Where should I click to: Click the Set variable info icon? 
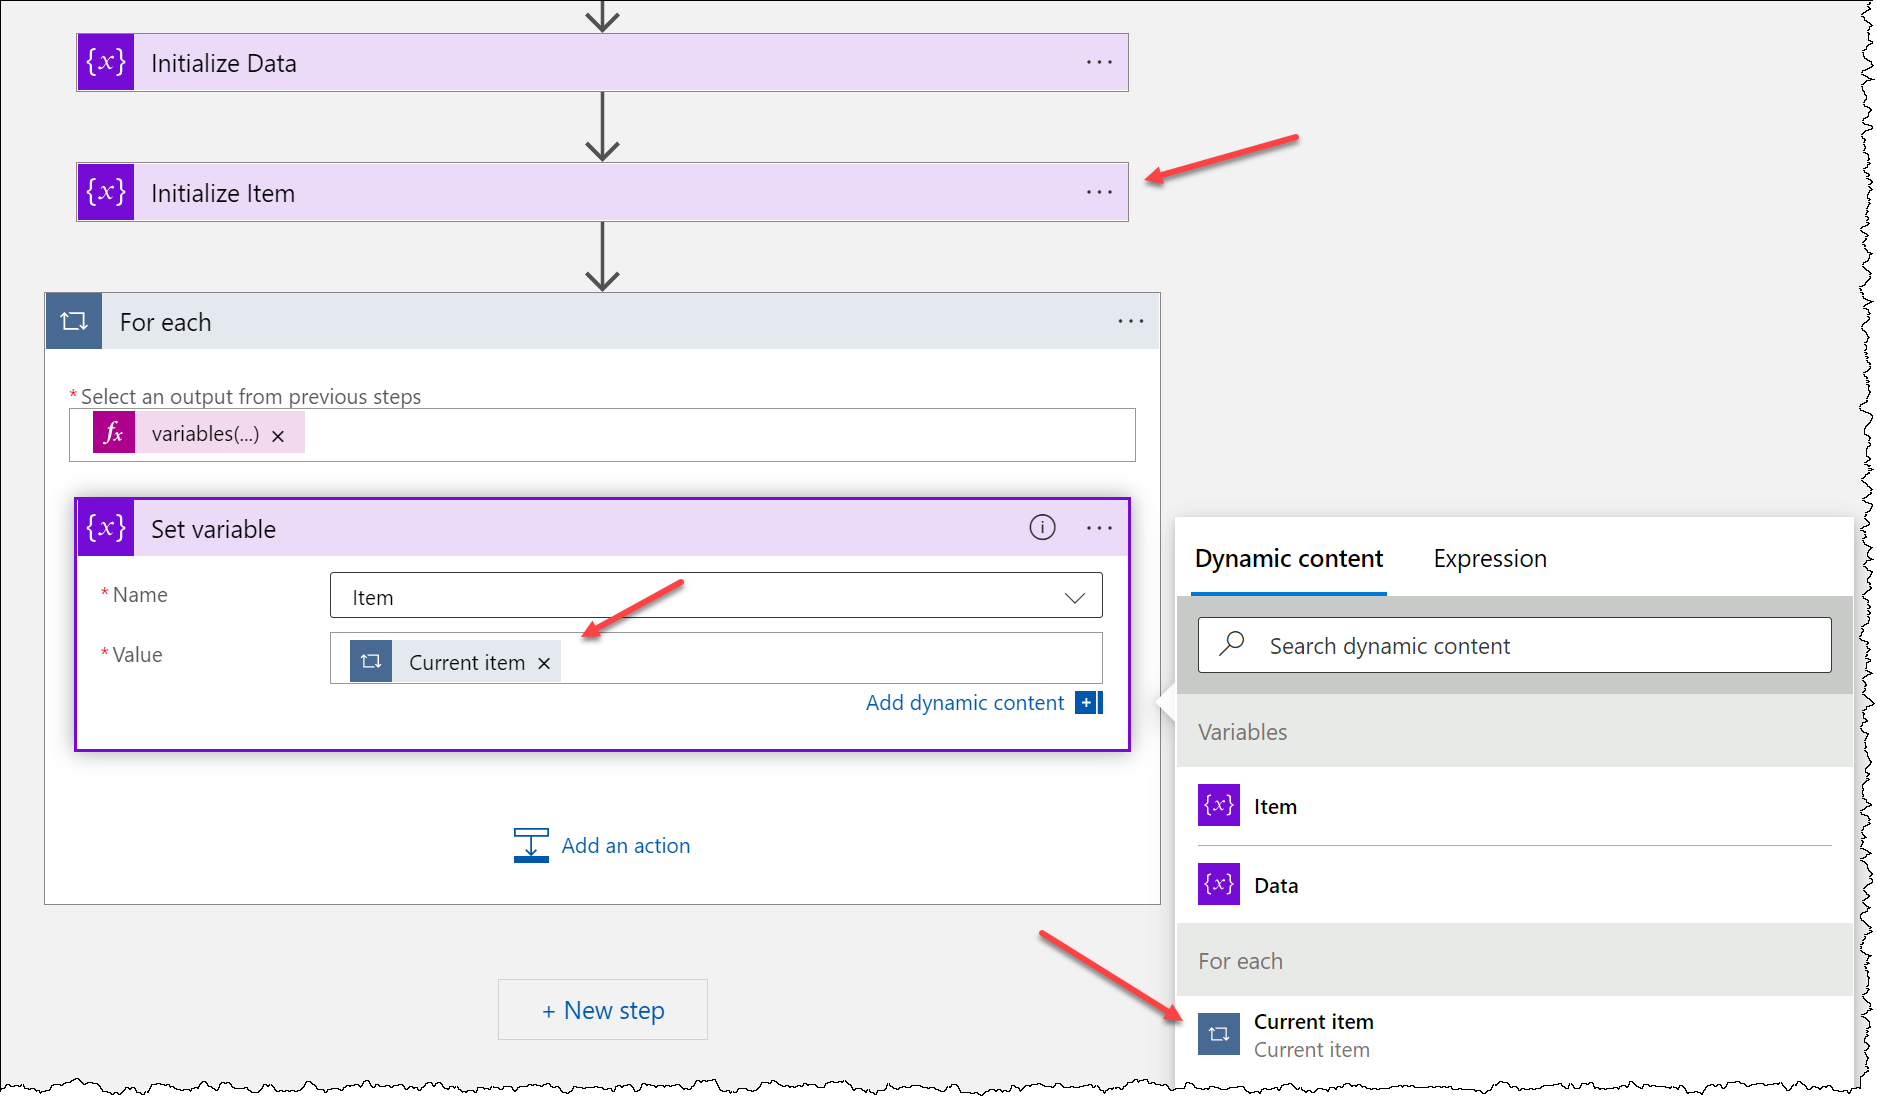(1042, 527)
